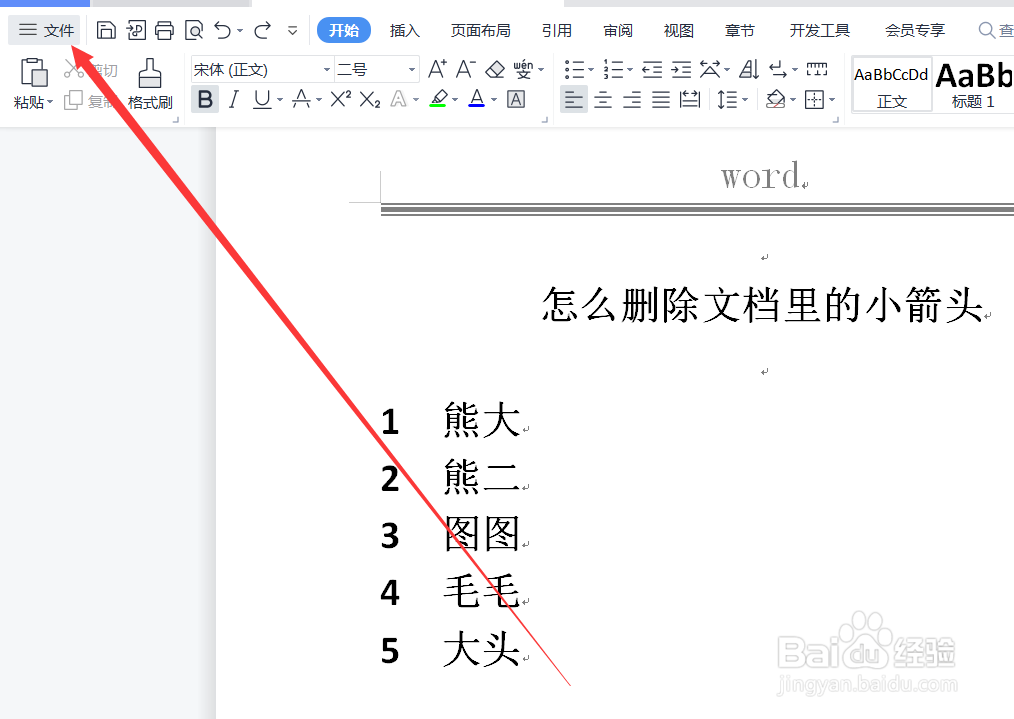Open Print Preview
The image size is (1014, 719).
192,30
